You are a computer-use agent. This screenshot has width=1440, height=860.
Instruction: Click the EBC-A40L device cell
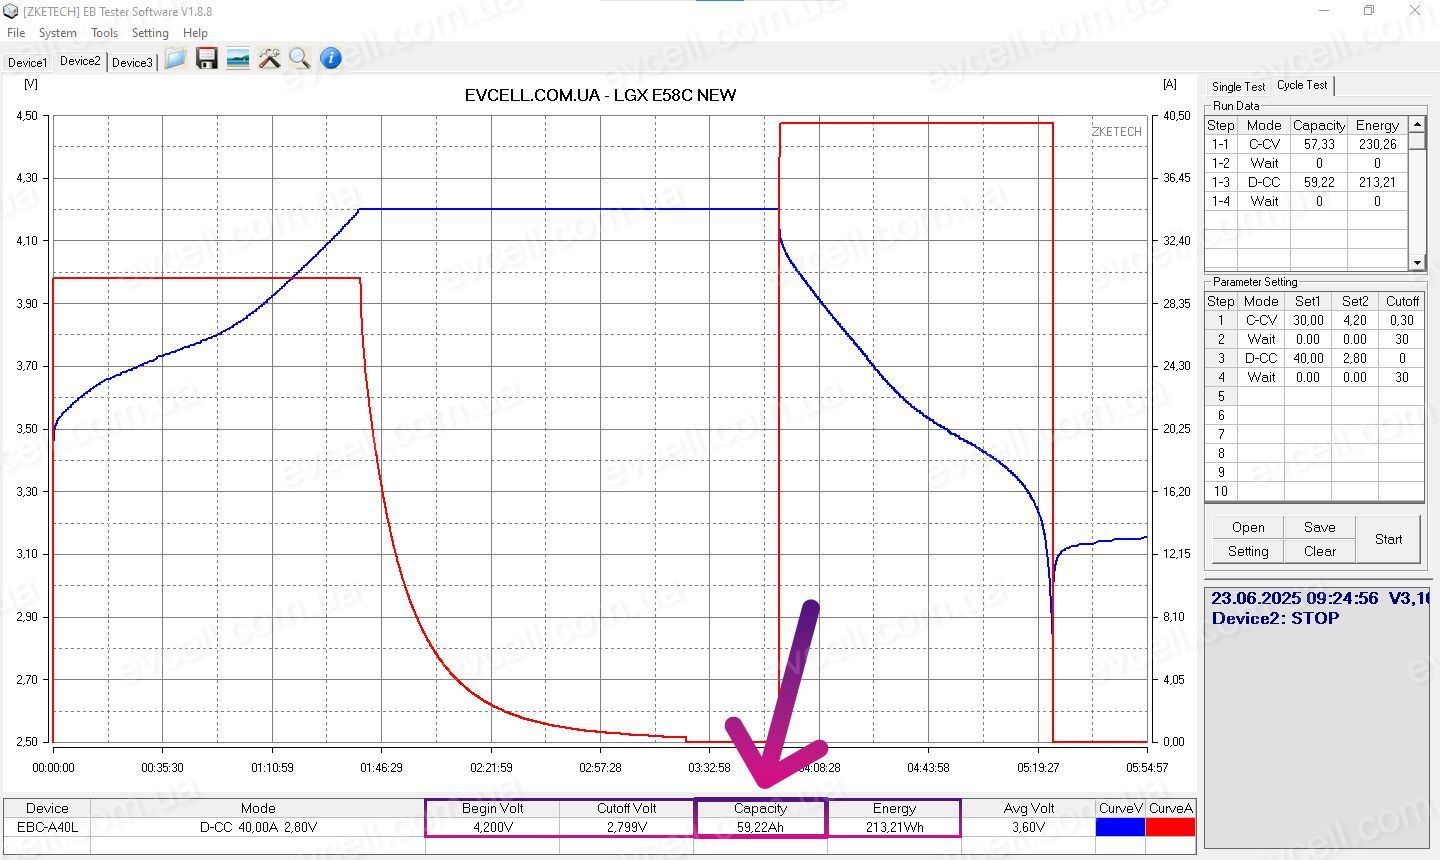[x=47, y=827]
